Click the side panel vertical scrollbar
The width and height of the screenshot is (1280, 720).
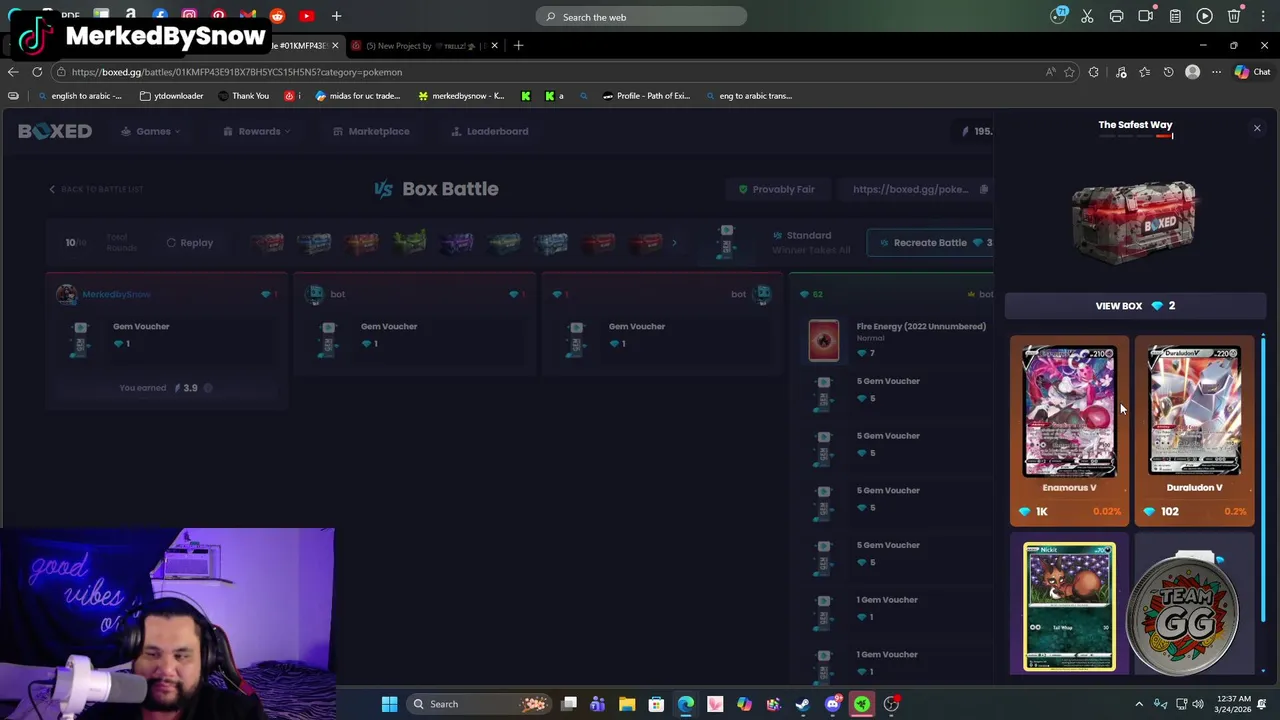click(1263, 480)
